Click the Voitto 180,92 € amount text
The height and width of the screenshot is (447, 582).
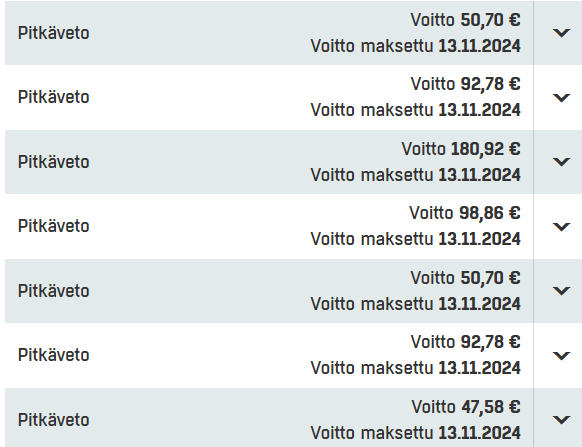[x=461, y=149]
